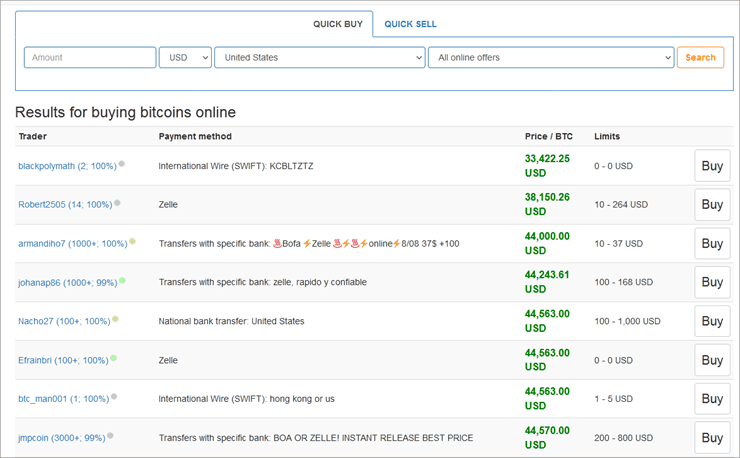
Task: Click Buy on the jmpcoin offer
Action: point(711,437)
